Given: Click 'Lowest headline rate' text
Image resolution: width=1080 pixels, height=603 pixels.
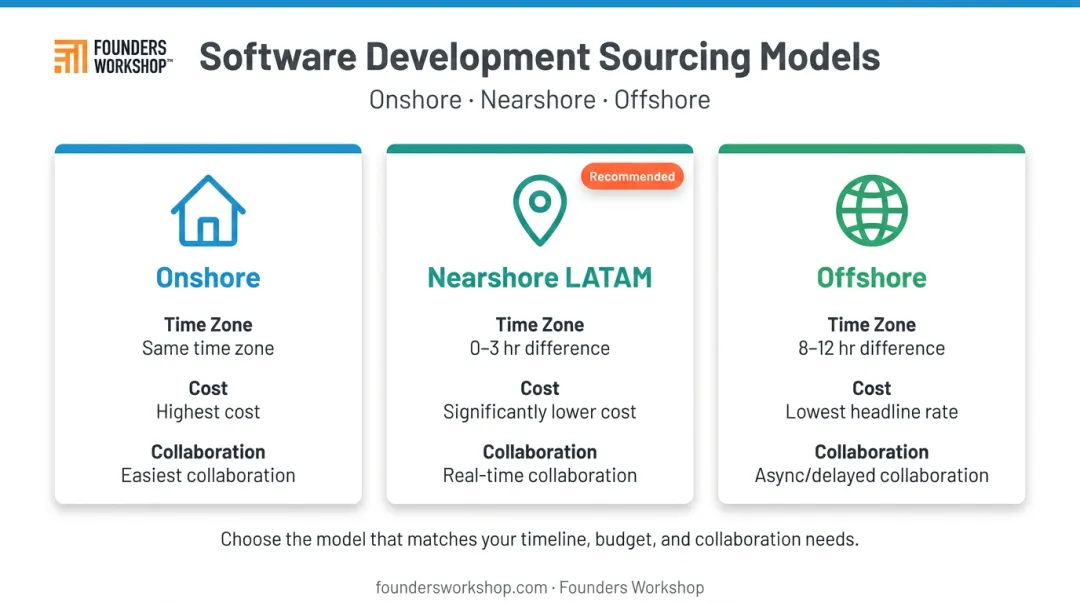Looking at the screenshot, I should pyautogui.click(x=871, y=411).
